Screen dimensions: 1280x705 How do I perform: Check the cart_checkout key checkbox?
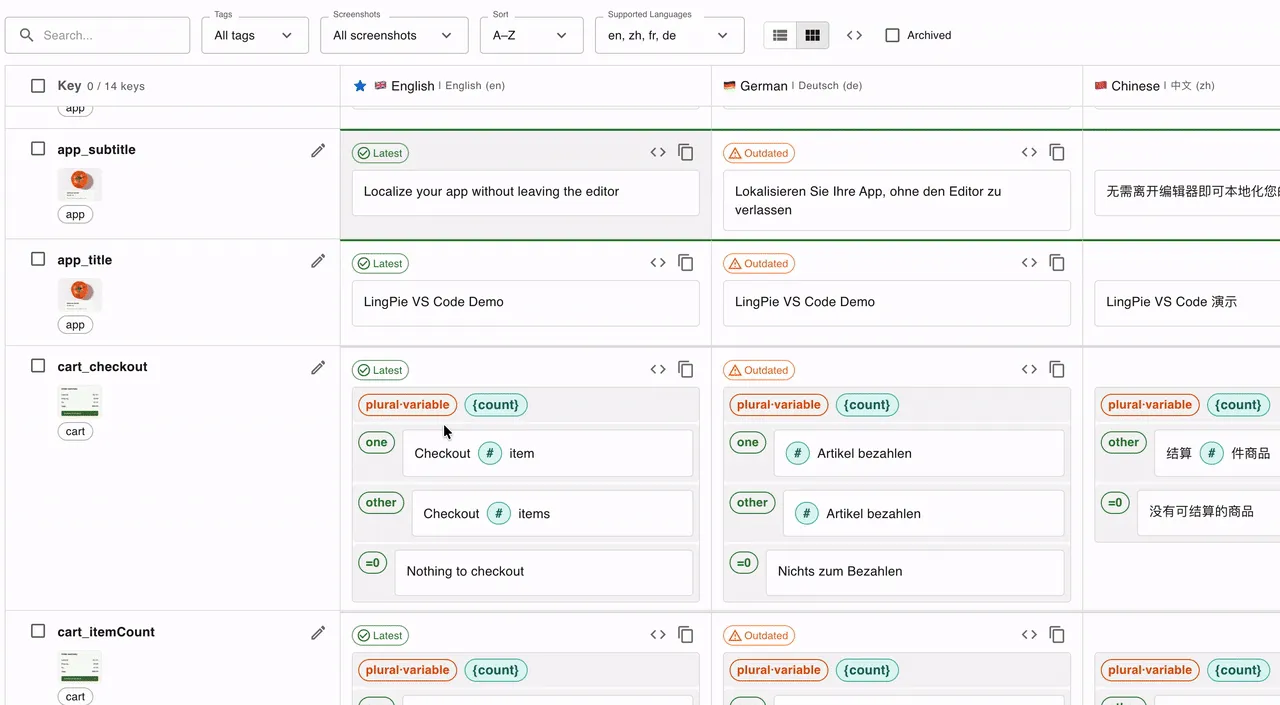click(38, 366)
